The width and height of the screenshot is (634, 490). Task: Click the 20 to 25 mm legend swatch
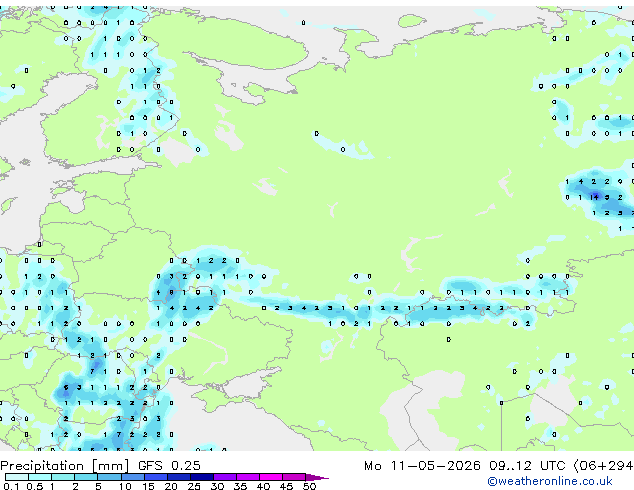click(x=178, y=477)
